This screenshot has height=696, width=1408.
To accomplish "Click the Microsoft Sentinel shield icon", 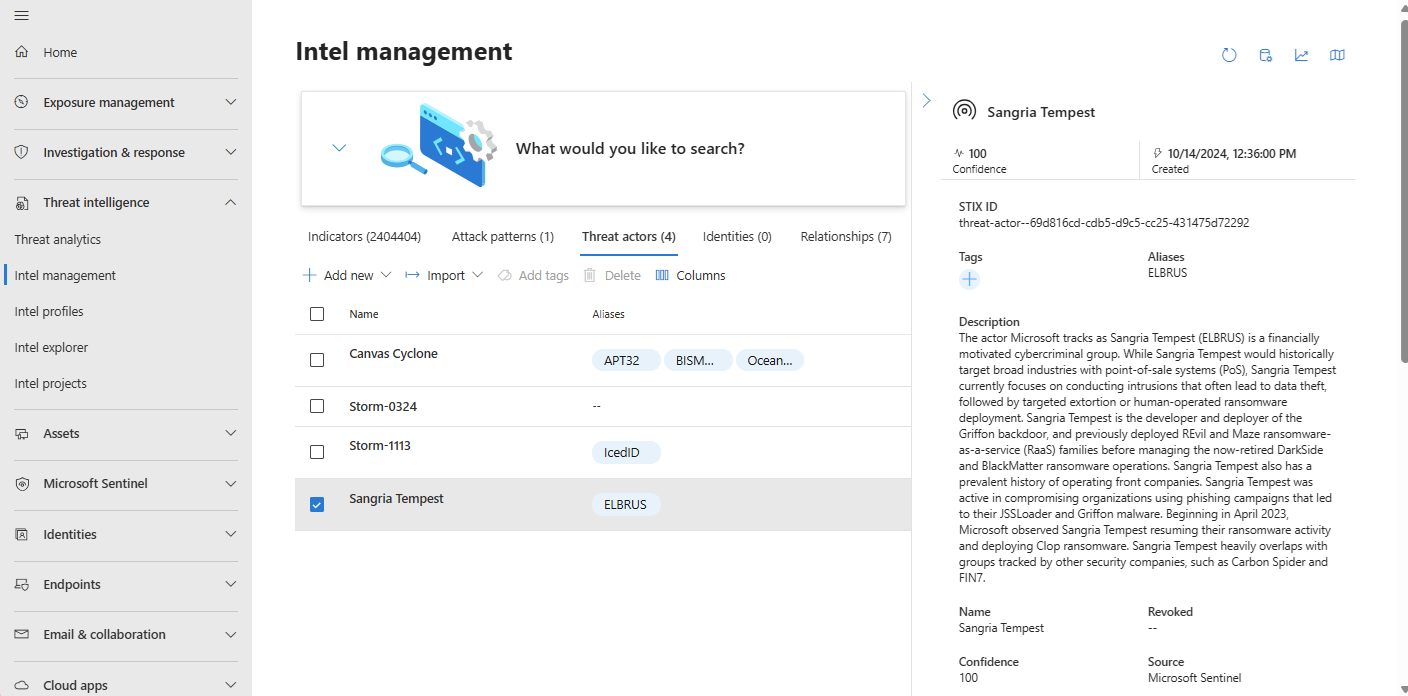I will [x=22, y=484].
